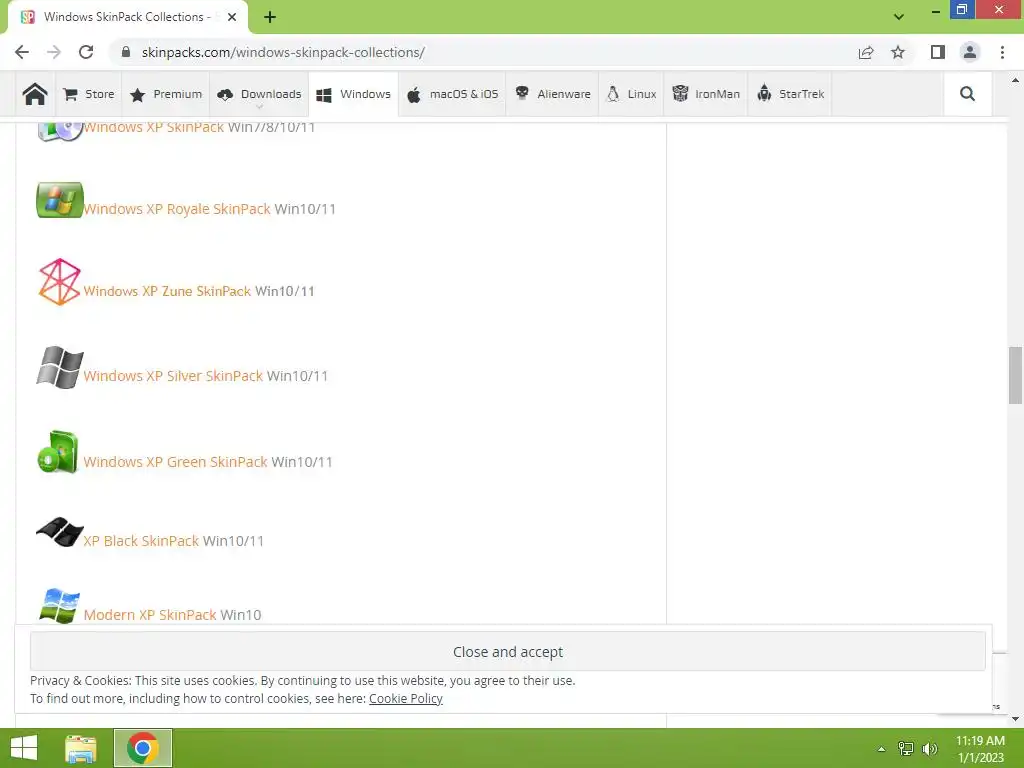
Task: Open the Windows XP Green SkinPack link
Action: 176,462
